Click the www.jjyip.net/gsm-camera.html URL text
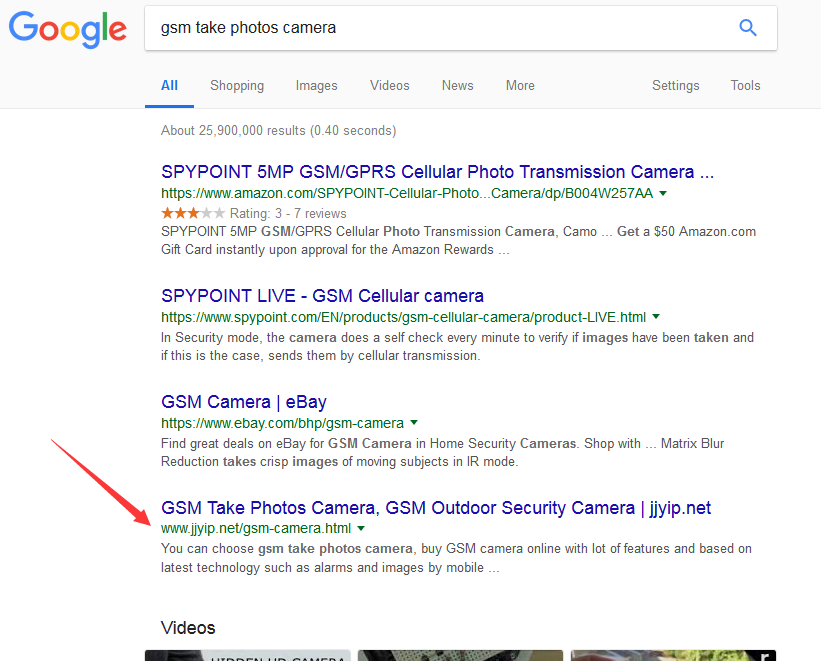This screenshot has width=821, height=661. [x=256, y=528]
